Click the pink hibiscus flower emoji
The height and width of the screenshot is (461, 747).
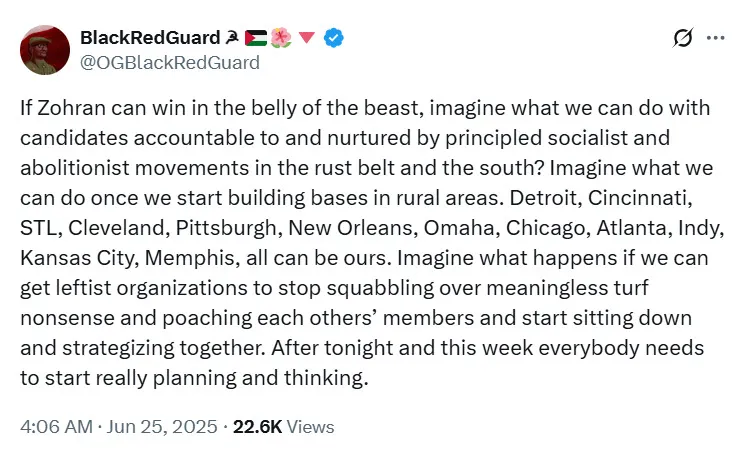(x=280, y=38)
